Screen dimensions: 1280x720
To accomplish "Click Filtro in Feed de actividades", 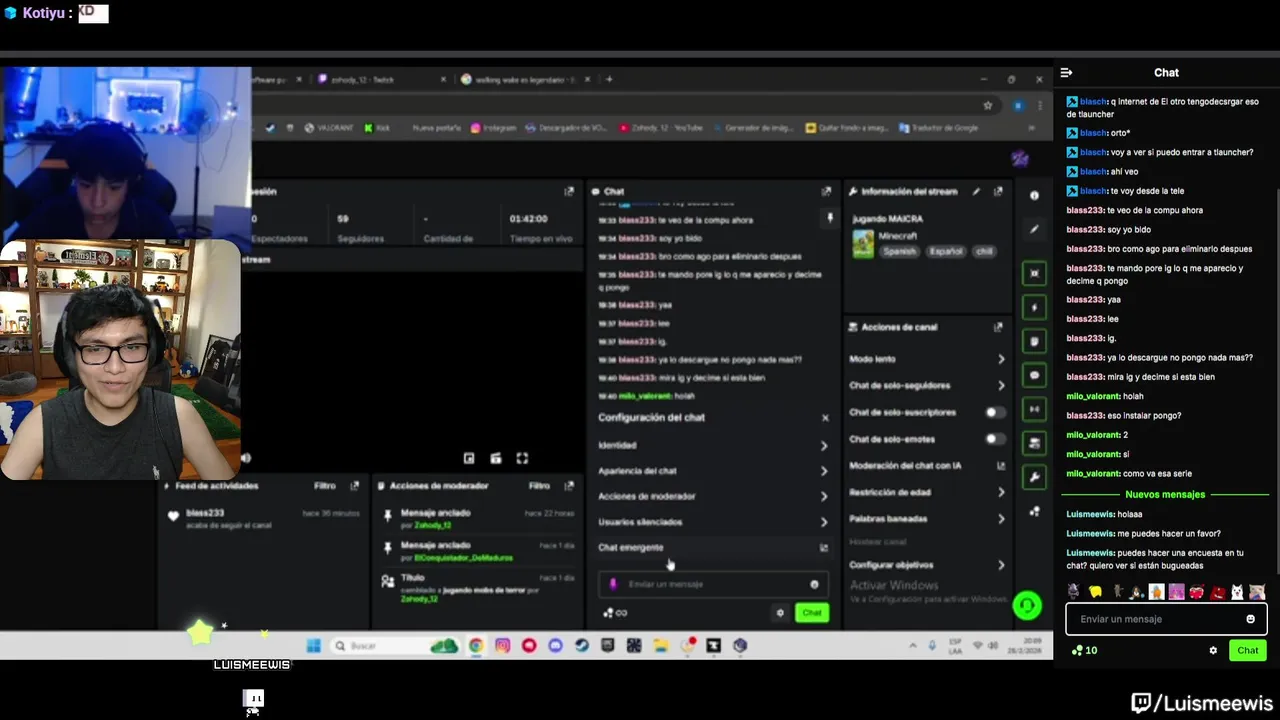I will [325, 486].
